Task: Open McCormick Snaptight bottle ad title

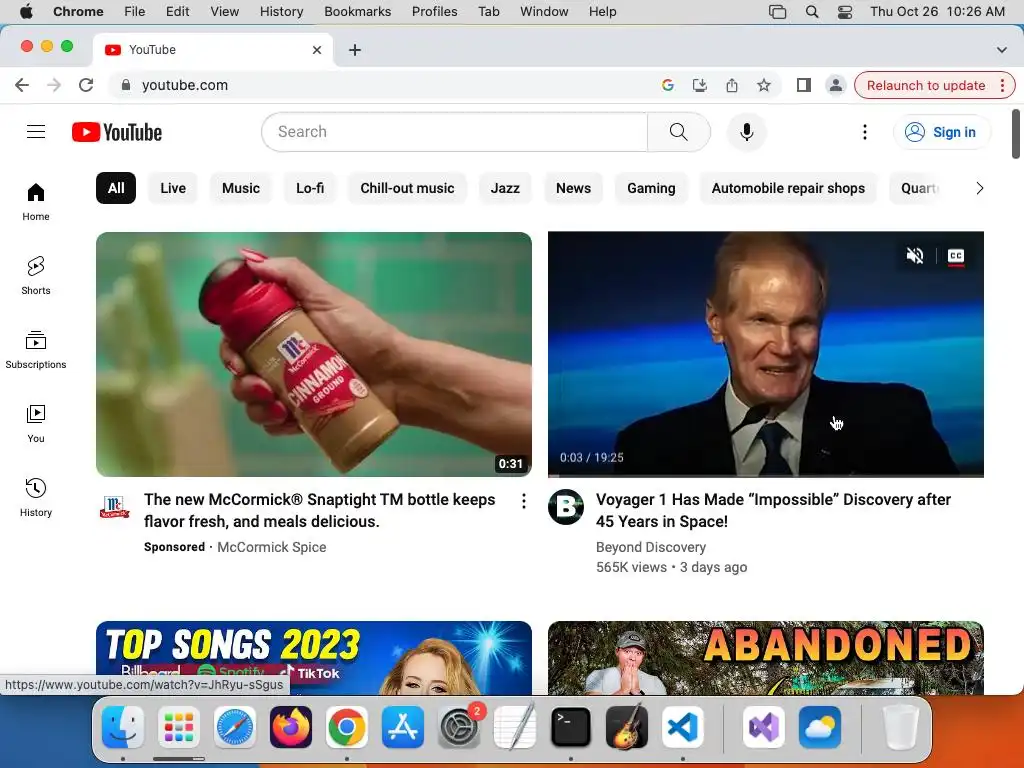Action: pyautogui.click(x=319, y=510)
